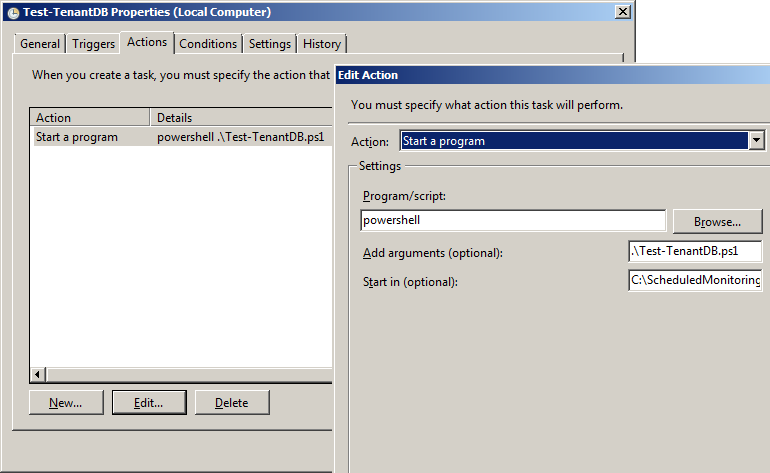Switch to the General tab
Image resolution: width=770 pixels, height=473 pixels.
tap(40, 44)
